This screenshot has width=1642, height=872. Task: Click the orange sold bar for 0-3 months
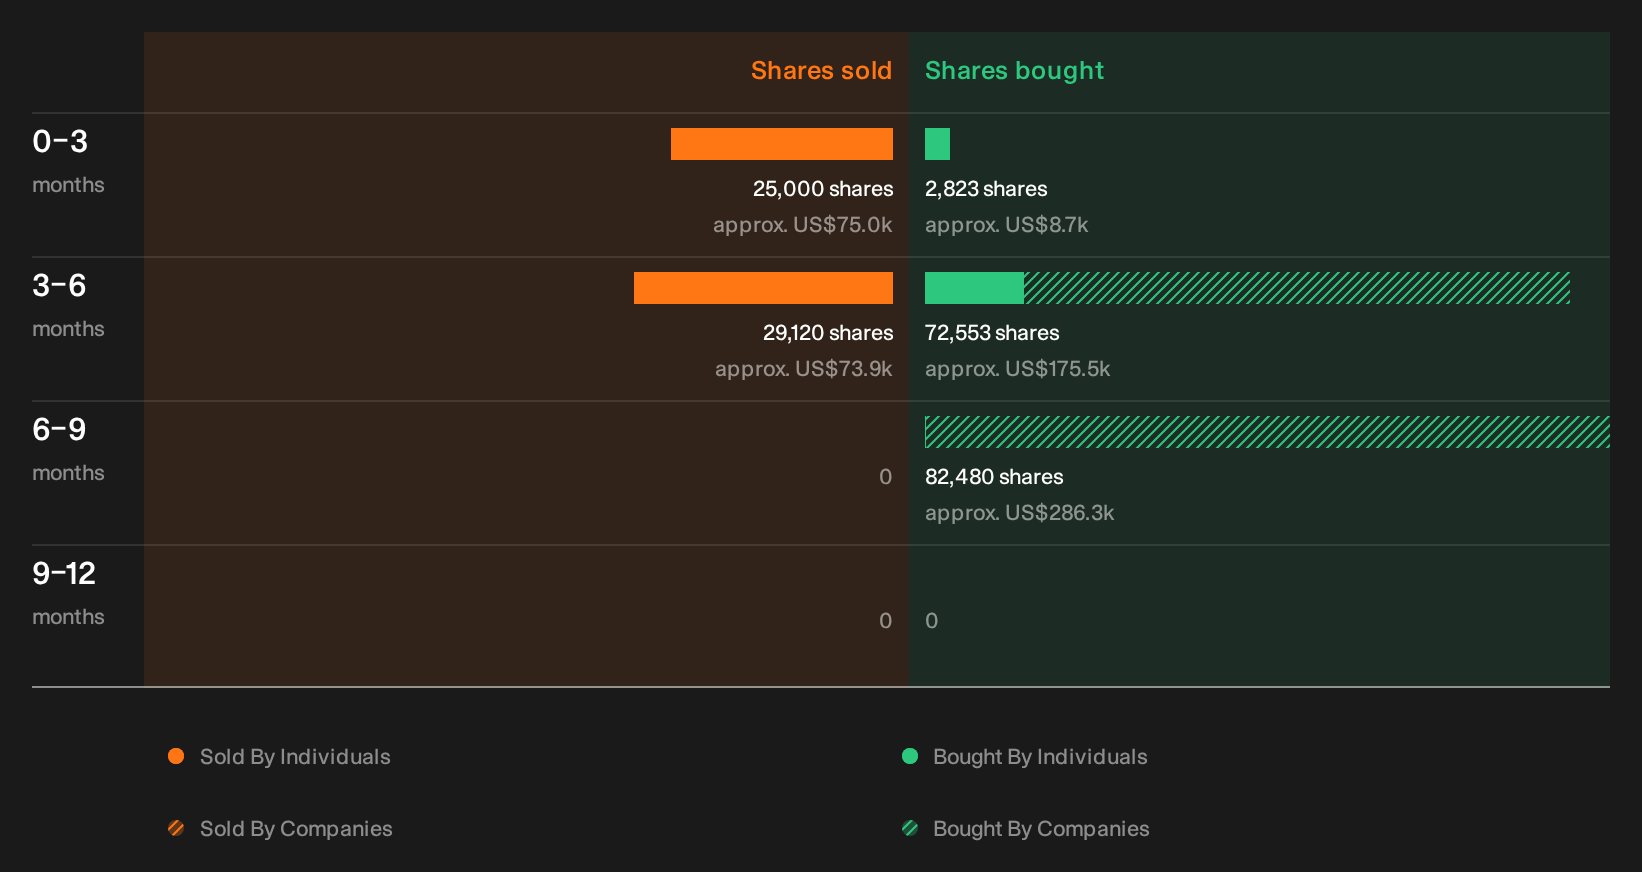coord(782,144)
